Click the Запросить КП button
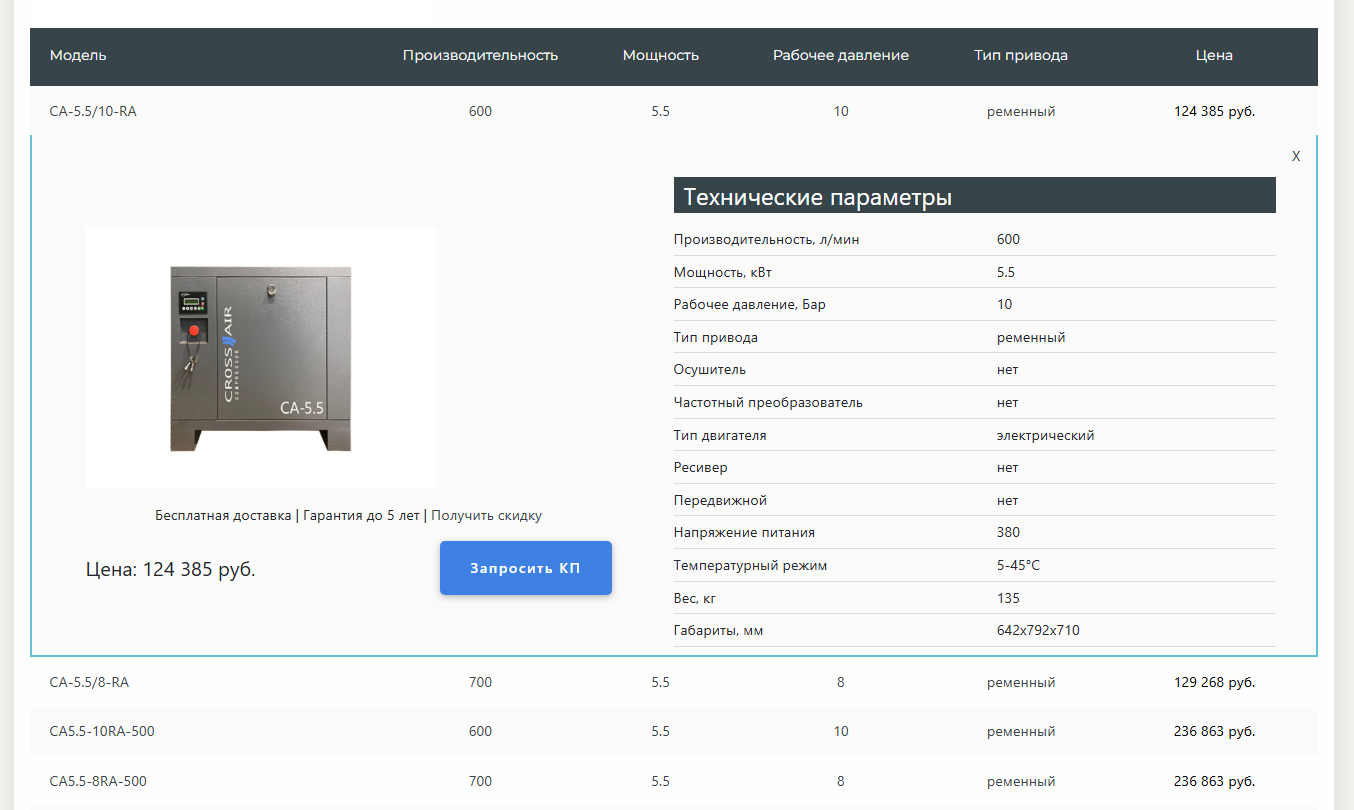1354x810 pixels. 525,568
